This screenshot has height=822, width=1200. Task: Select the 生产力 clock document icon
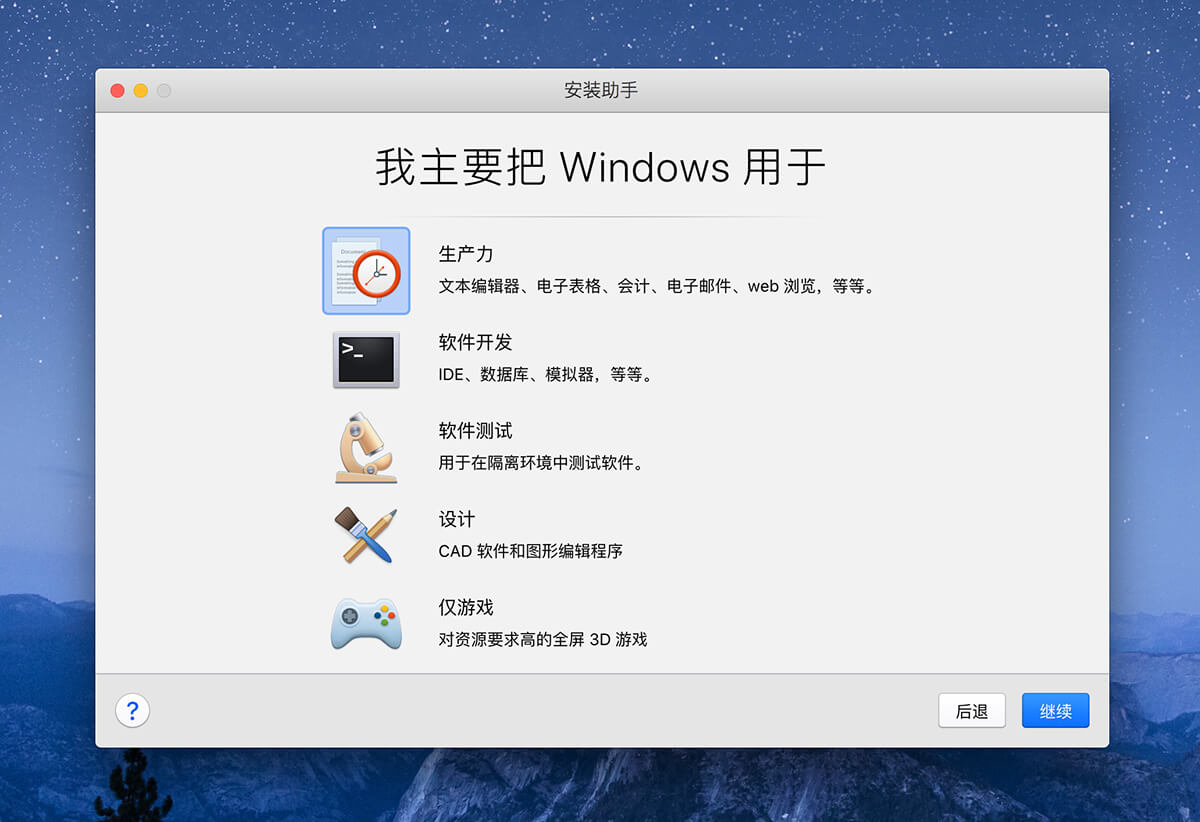pos(366,271)
